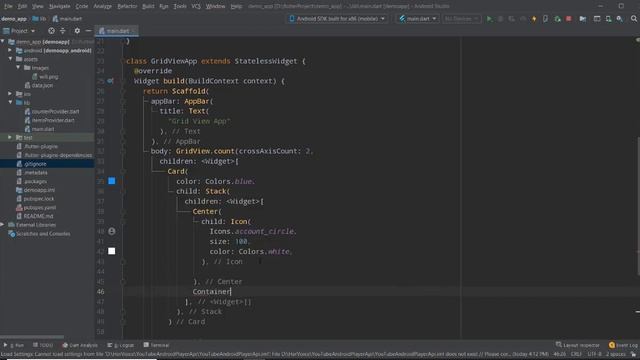
Task: Click the blue color swatch in line 35 gutter
Action: (111, 181)
